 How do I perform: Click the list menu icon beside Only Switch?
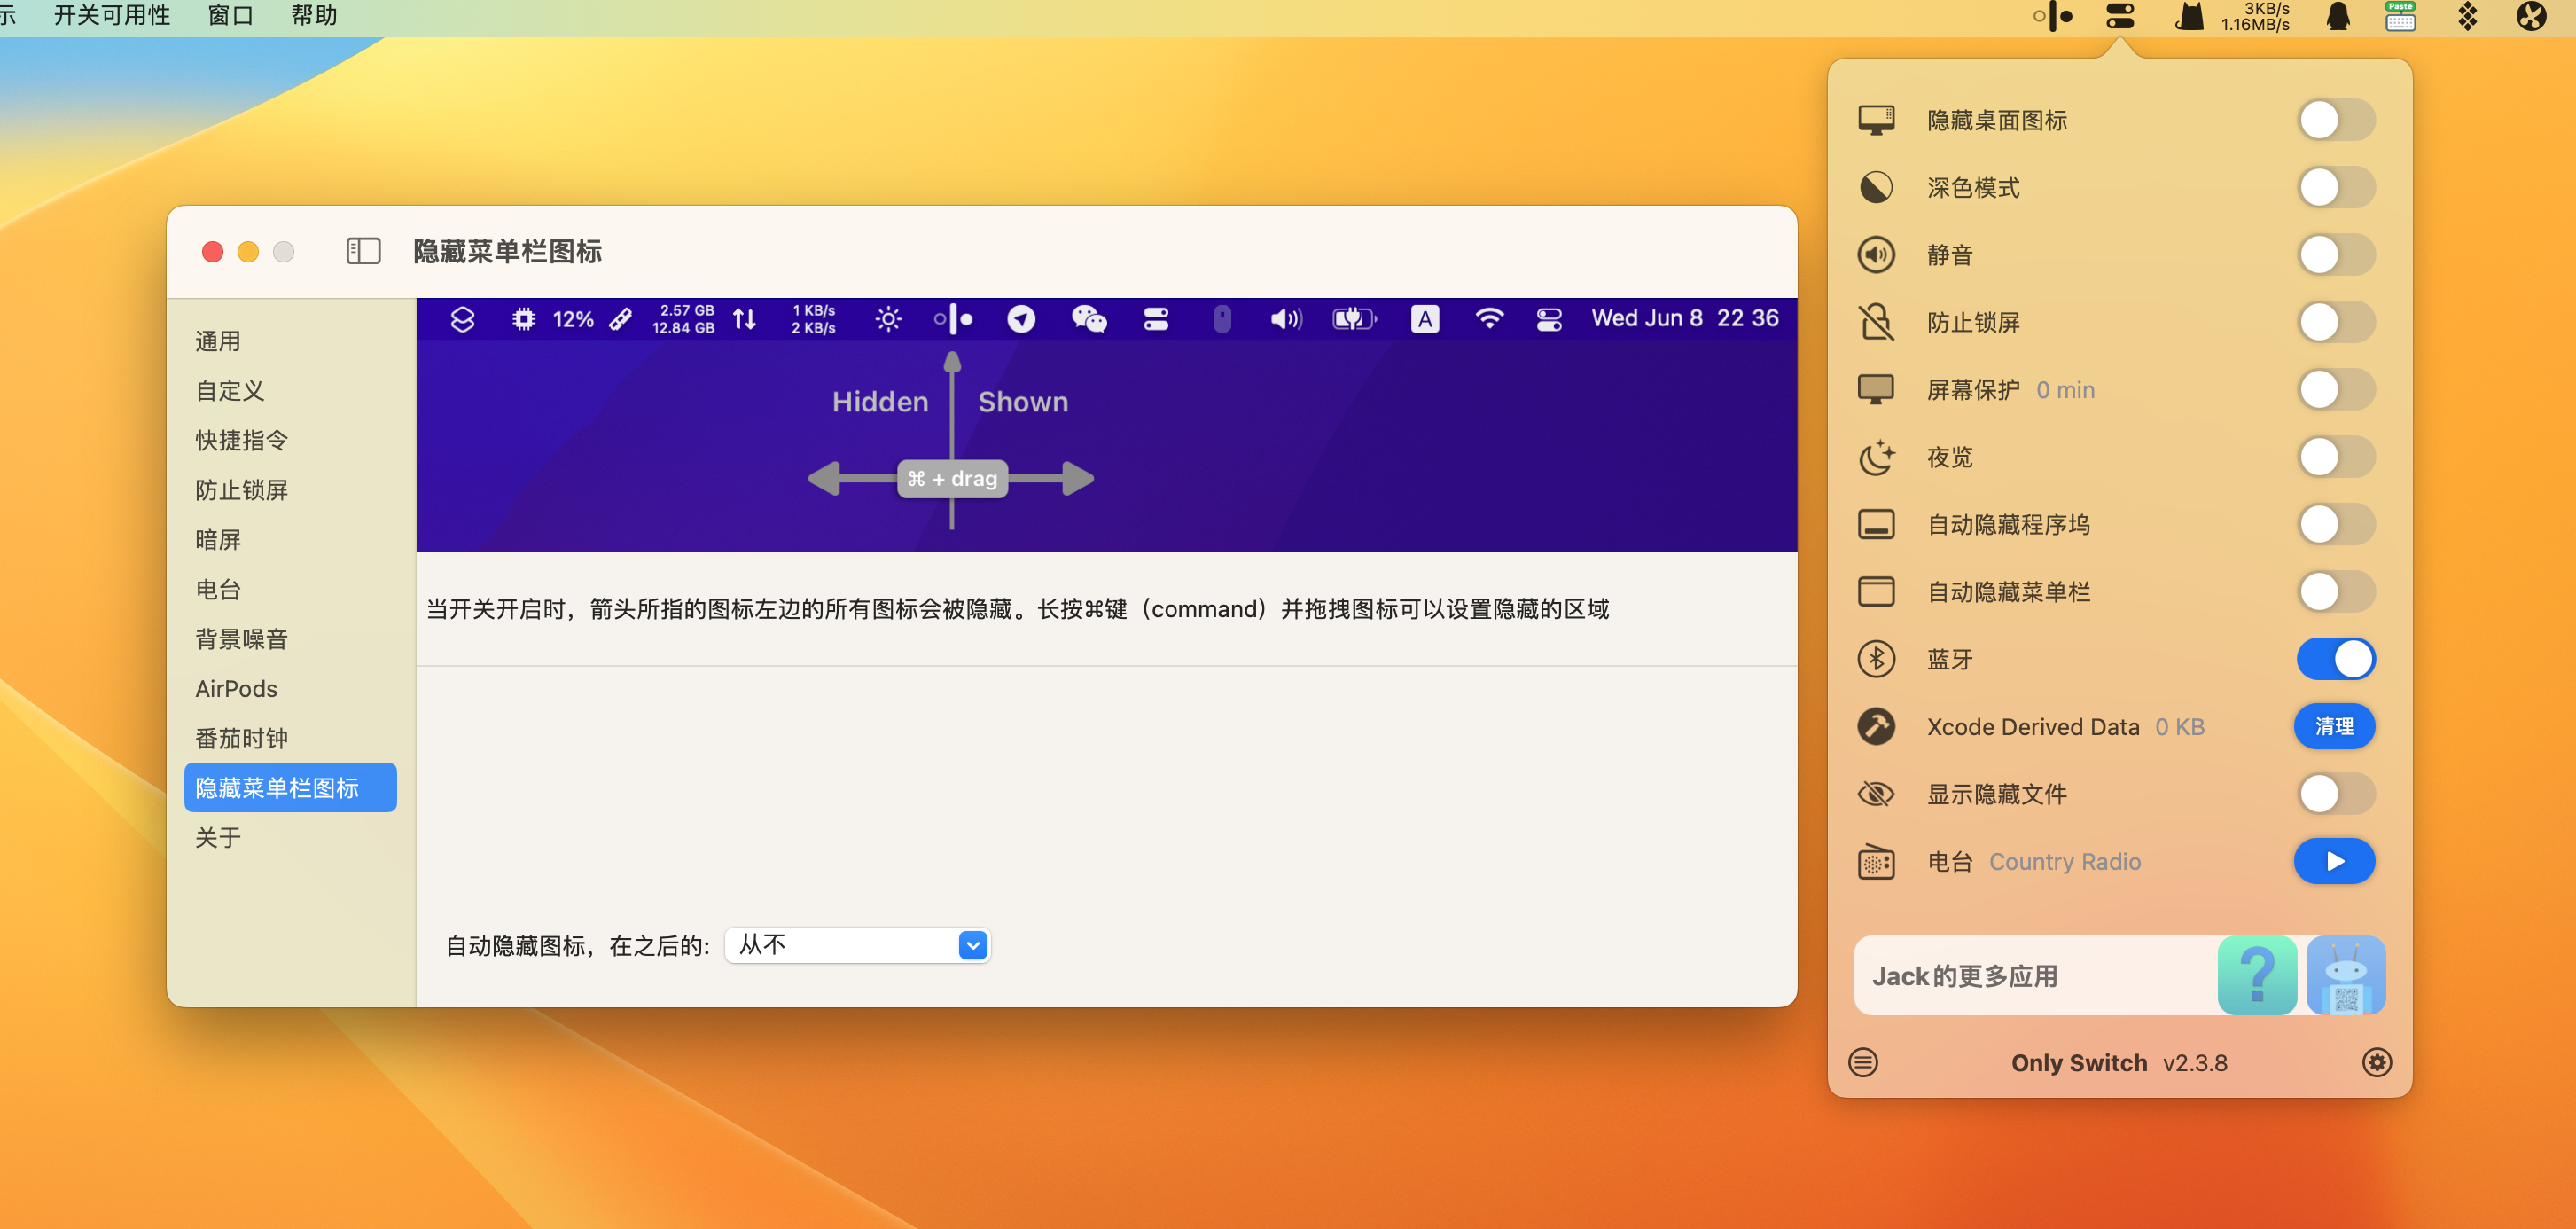1863,1062
